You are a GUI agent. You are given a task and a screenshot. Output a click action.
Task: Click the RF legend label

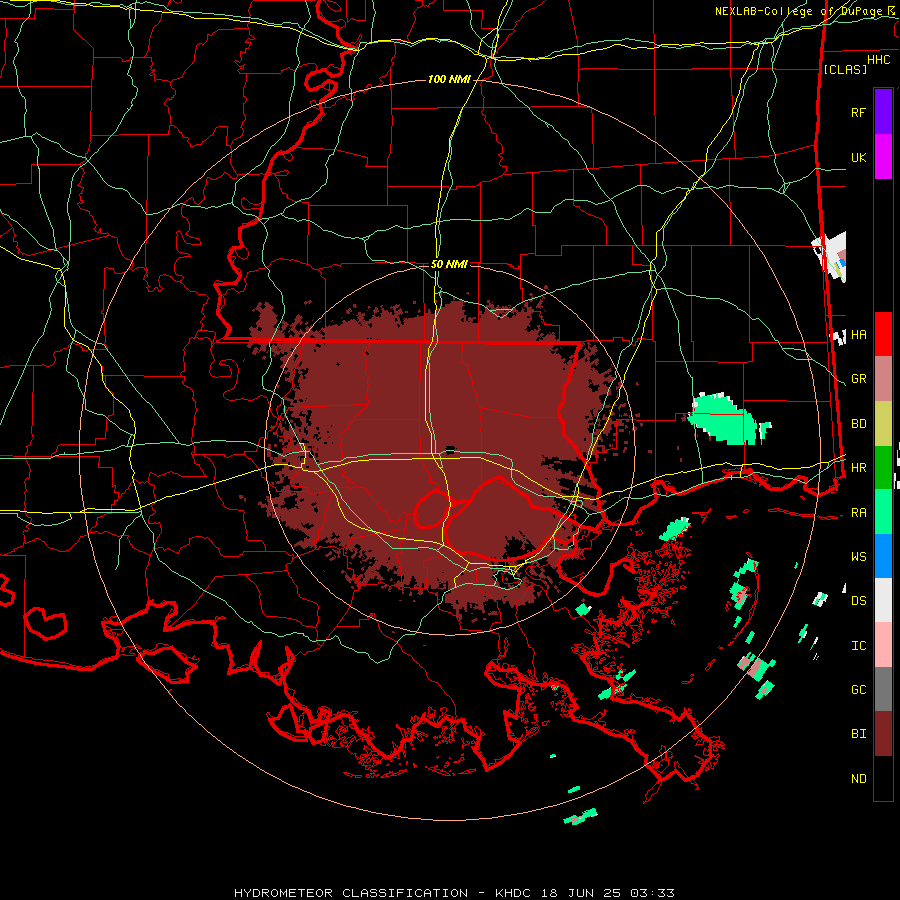pyautogui.click(x=858, y=112)
